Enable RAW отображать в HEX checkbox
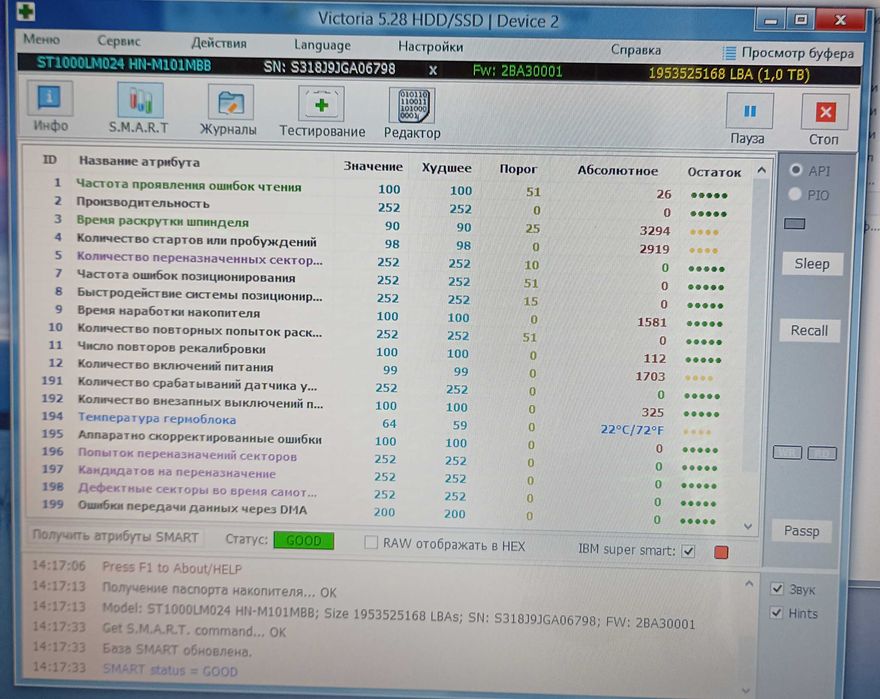This screenshot has height=699, width=880. [370, 543]
